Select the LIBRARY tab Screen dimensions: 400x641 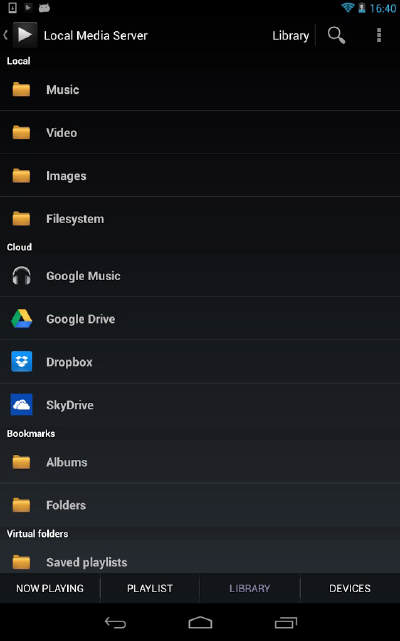point(249,588)
